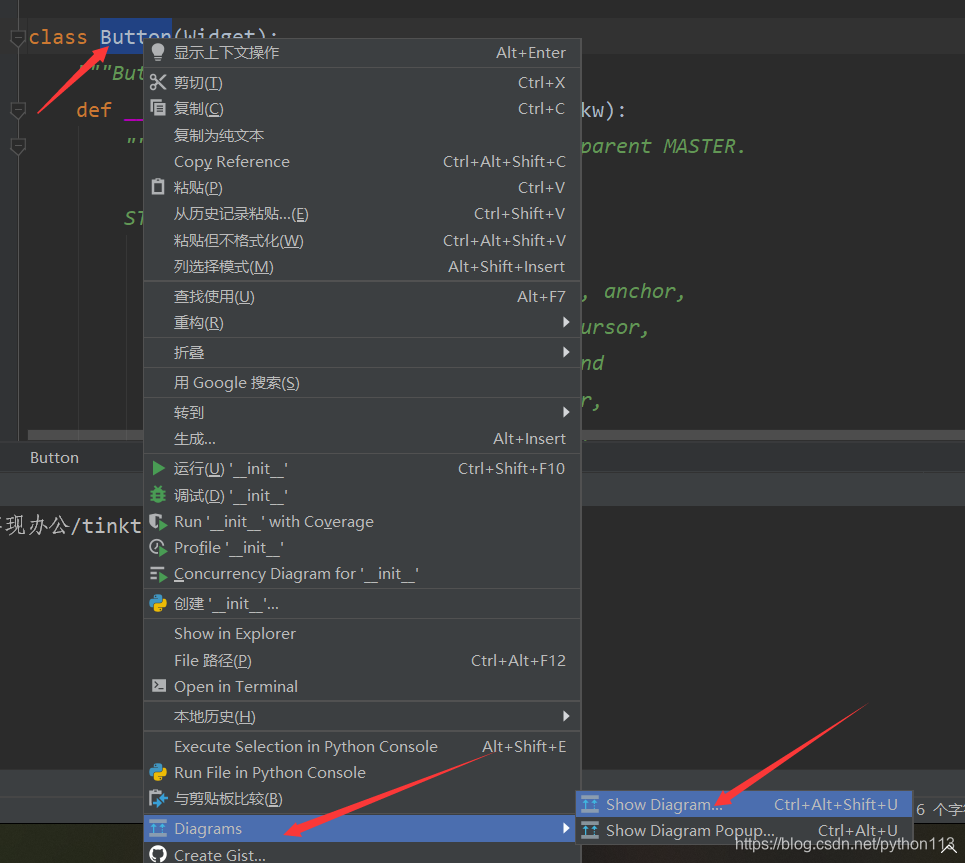Screen dimensions: 965x863
Task: Click the compare-with-clipboard icon
Action: 158,798
